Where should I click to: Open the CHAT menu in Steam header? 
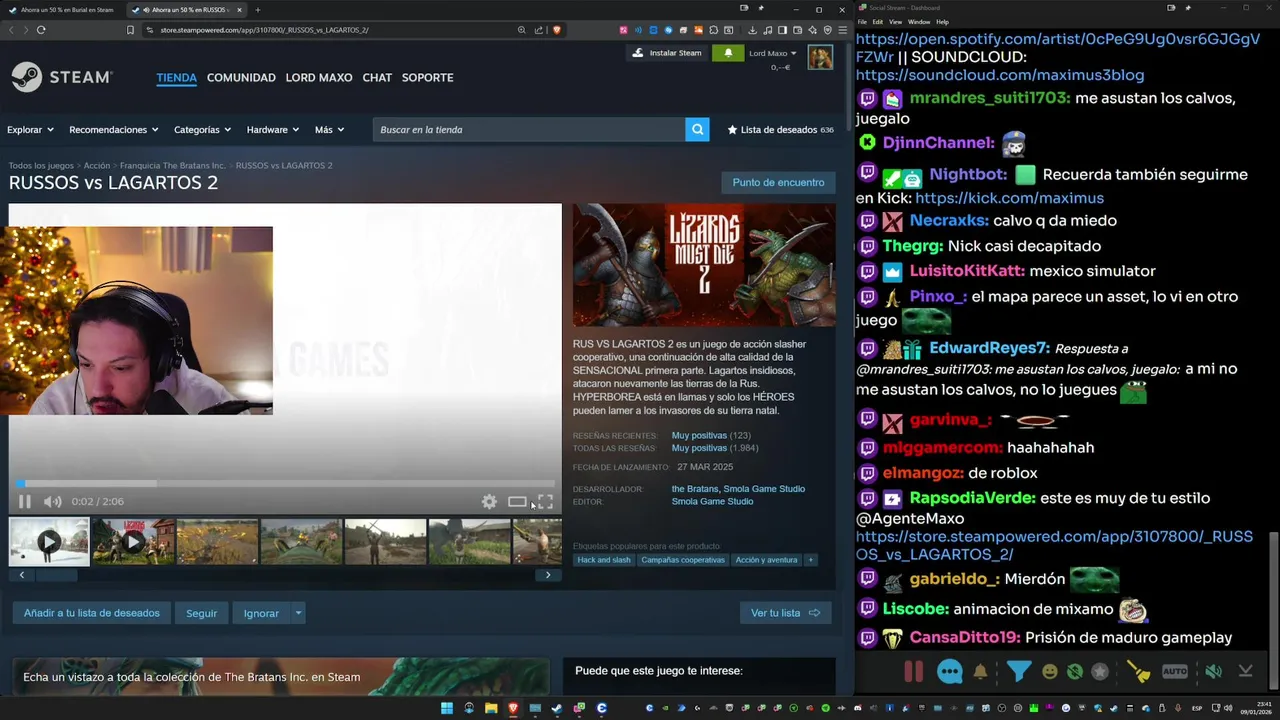377,78
